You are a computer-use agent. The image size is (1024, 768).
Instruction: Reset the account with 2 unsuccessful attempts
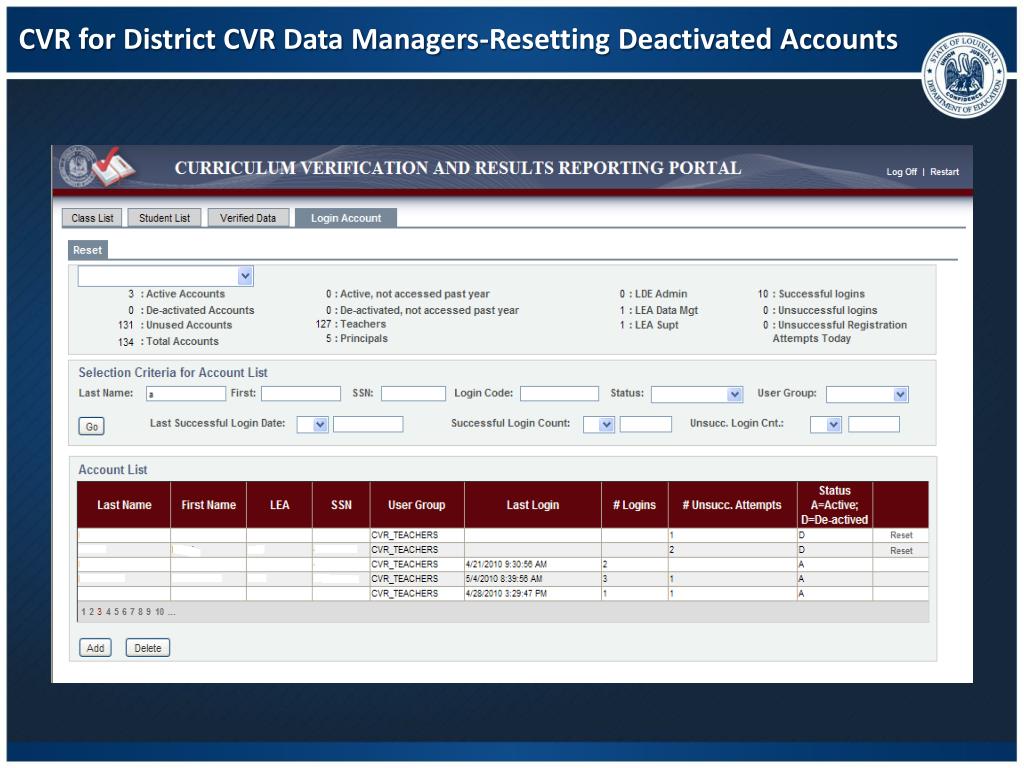pos(901,551)
